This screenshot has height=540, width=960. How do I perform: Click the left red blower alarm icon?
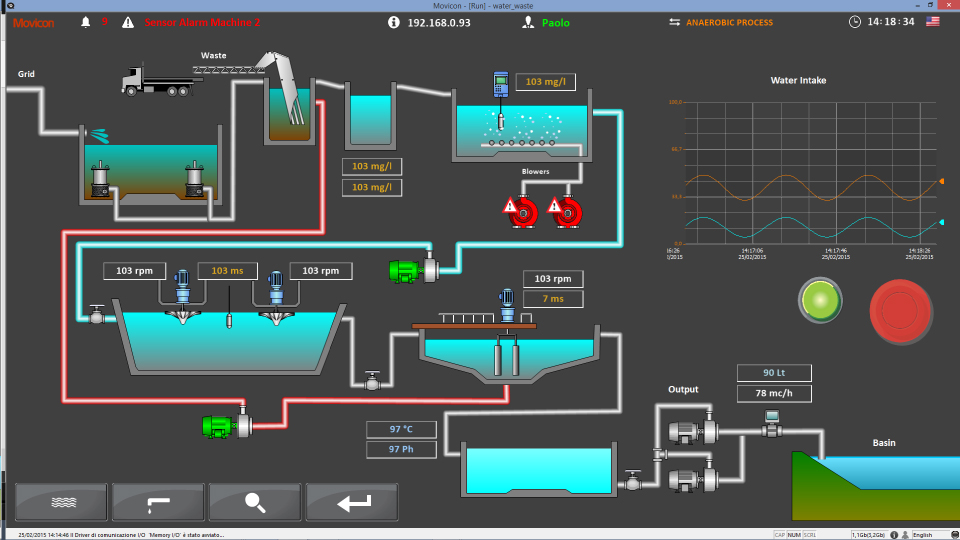coord(520,212)
